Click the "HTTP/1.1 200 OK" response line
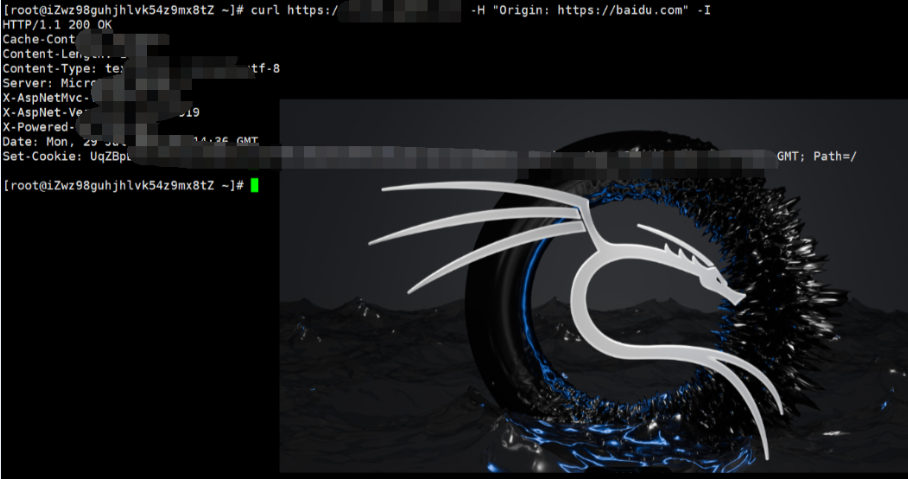Viewport: 908px width, 479px height. [57, 25]
